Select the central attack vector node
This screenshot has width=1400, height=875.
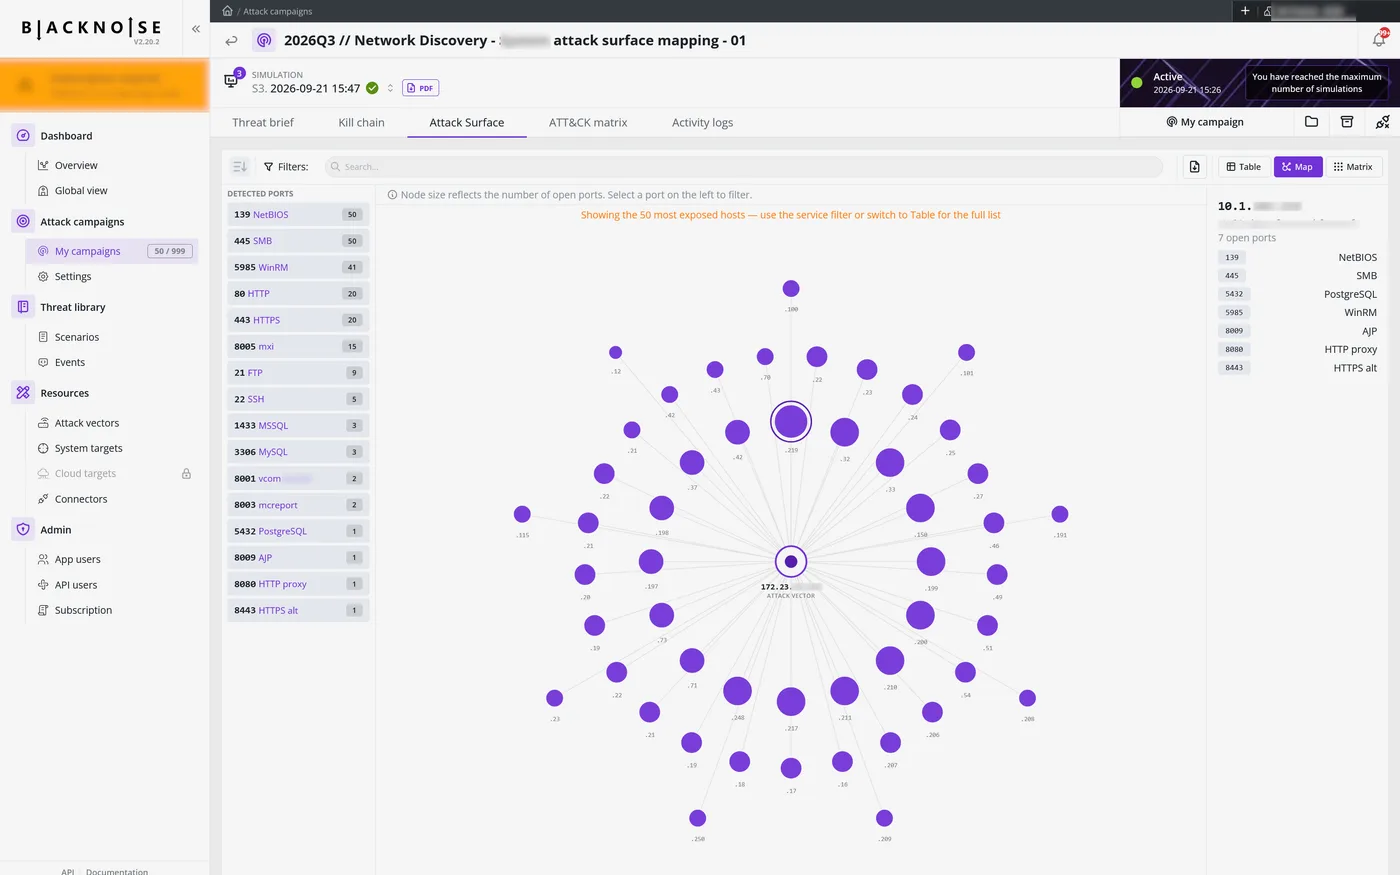pos(791,561)
